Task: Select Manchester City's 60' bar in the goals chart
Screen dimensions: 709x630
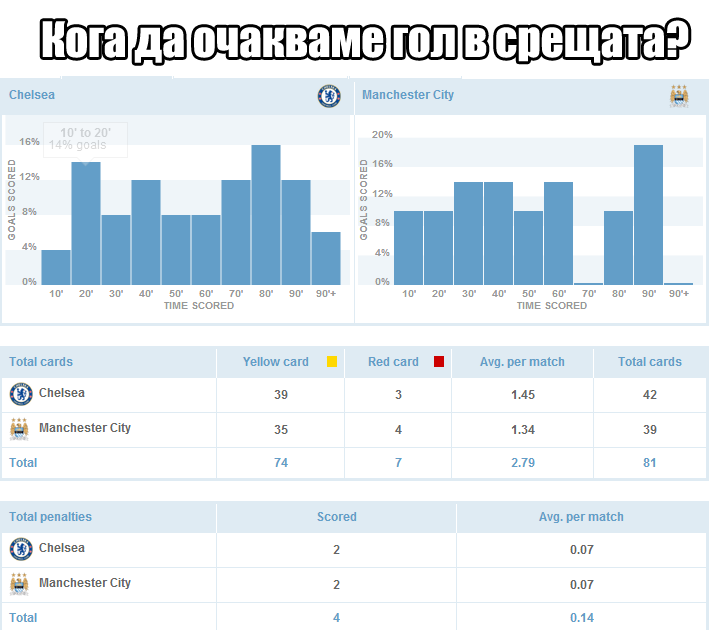Action: 558,233
